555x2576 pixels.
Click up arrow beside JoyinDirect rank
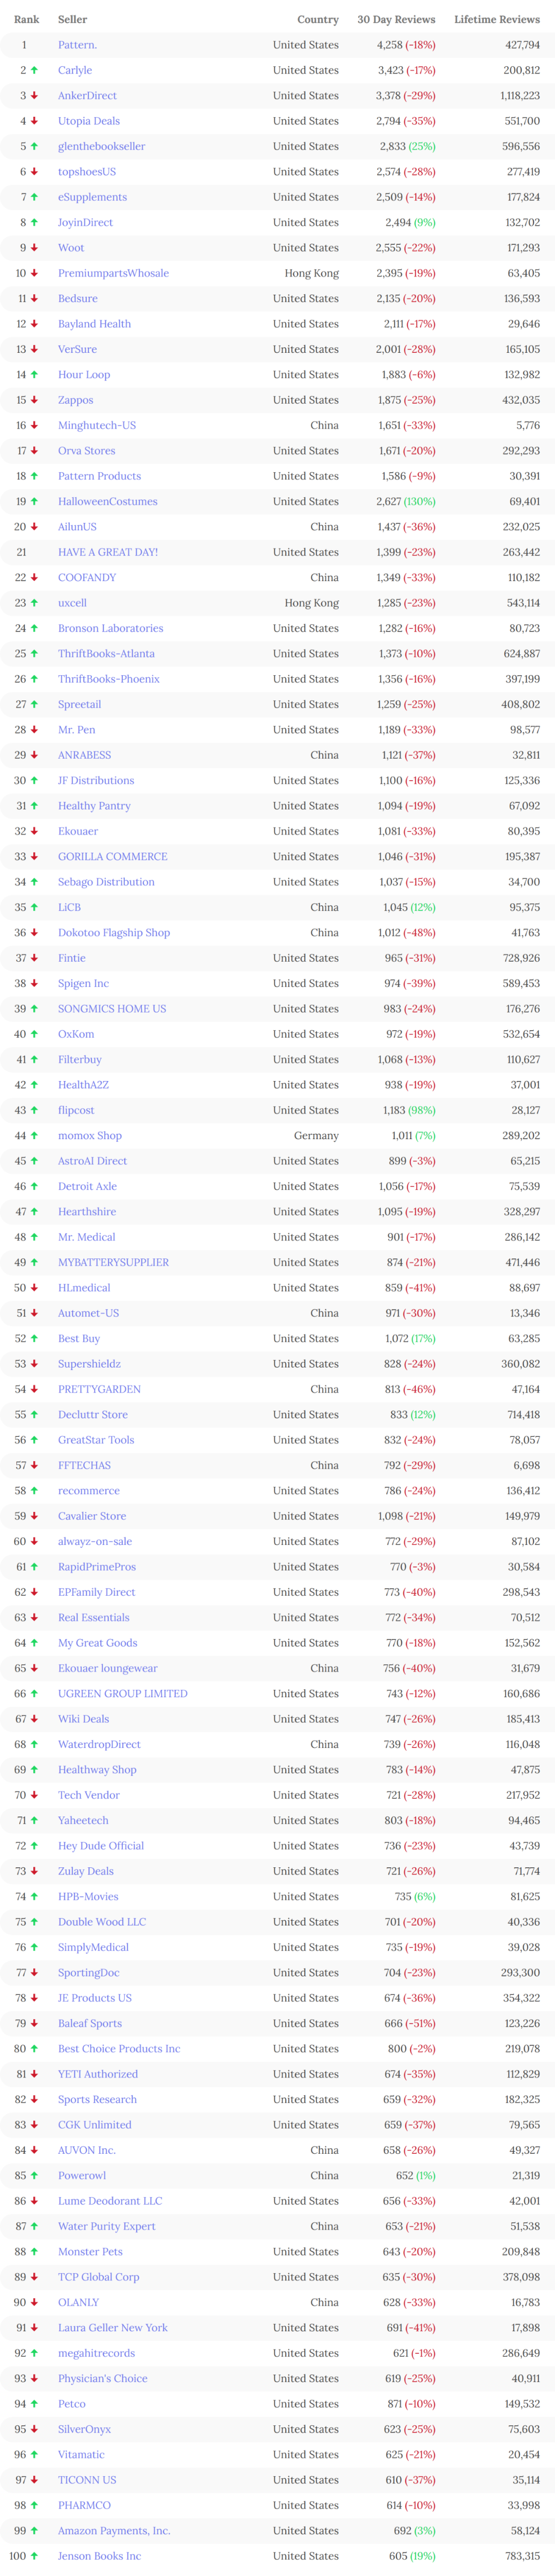point(34,222)
